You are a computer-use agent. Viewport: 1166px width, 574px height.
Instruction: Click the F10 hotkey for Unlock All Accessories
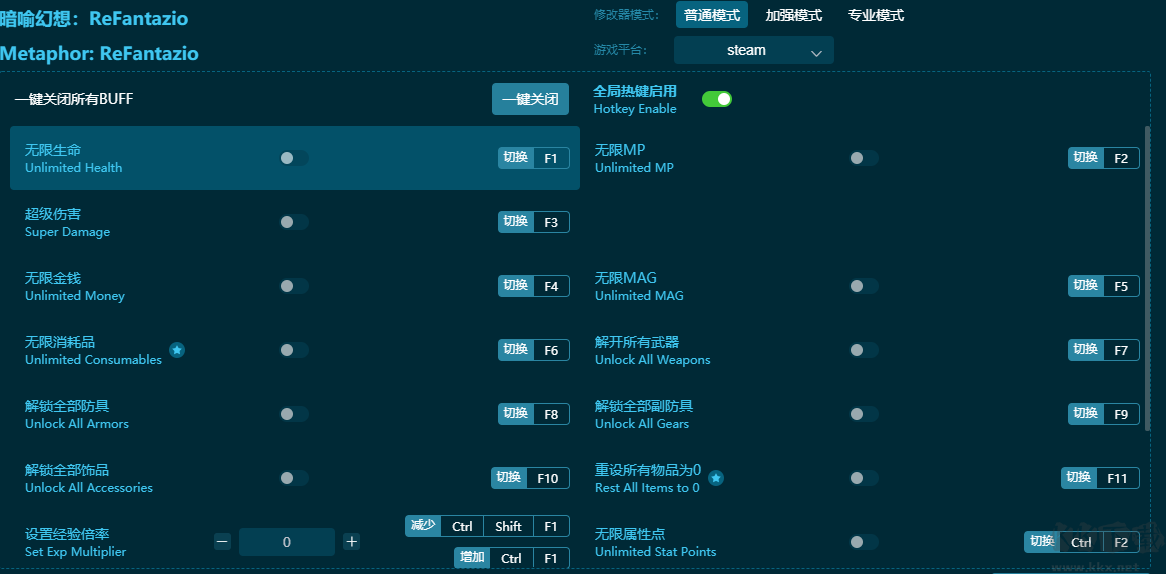(x=530, y=478)
